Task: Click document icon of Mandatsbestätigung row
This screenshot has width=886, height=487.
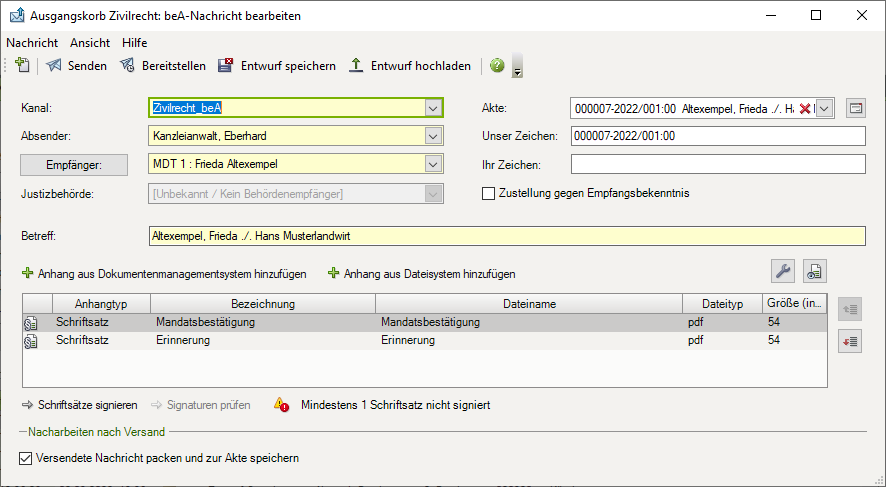Action: point(31,323)
